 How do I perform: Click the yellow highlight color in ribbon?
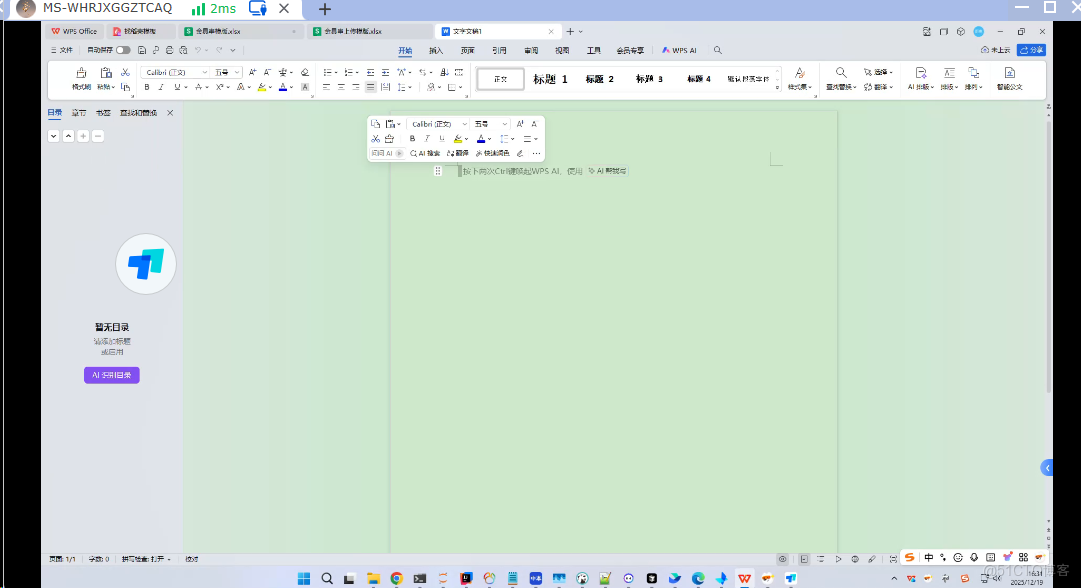coord(261,87)
